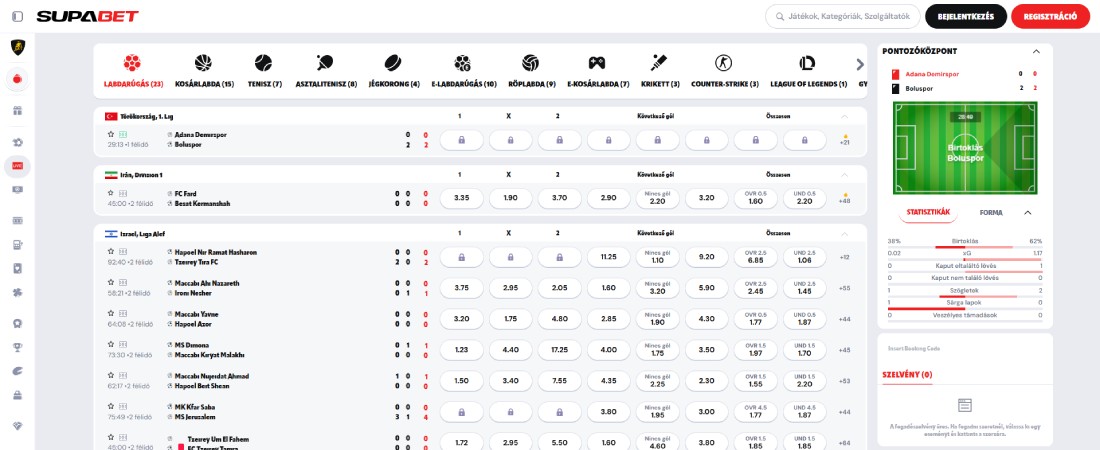Open the LIVE betting icon in sidebar

[18, 166]
